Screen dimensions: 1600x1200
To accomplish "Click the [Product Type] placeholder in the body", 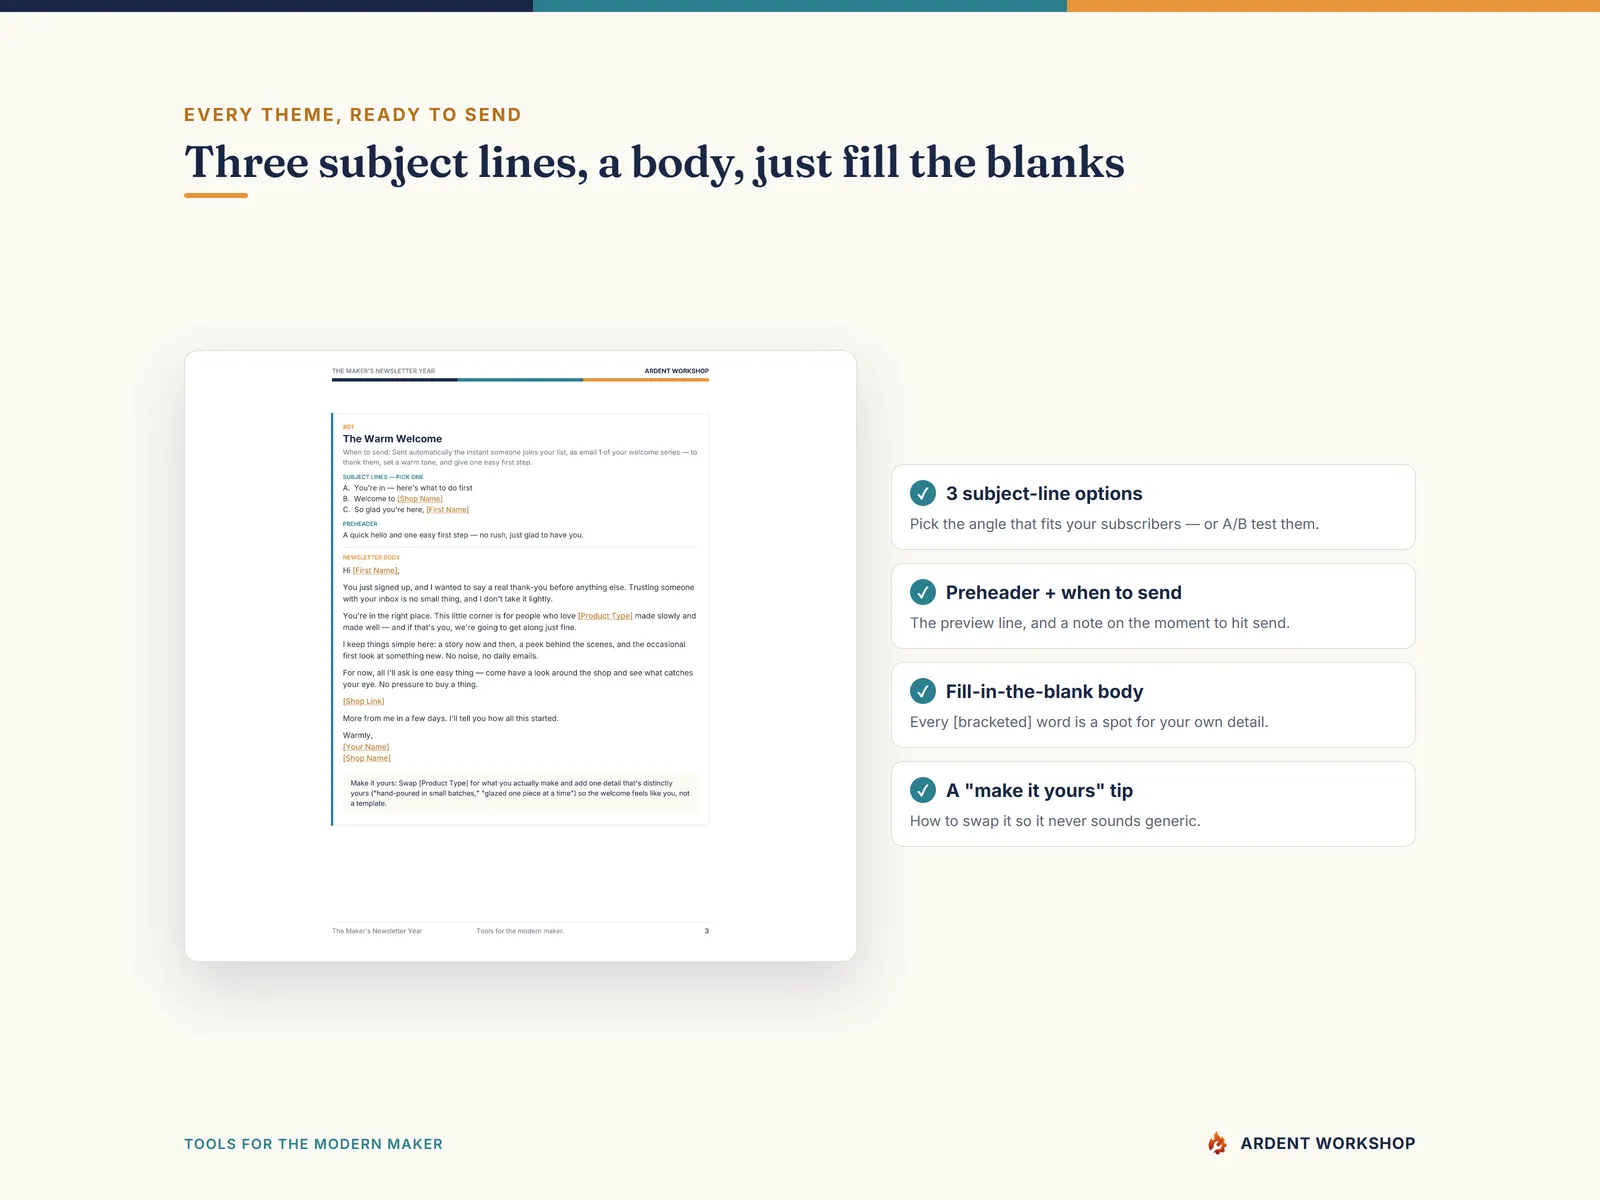I will pyautogui.click(x=605, y=616).
